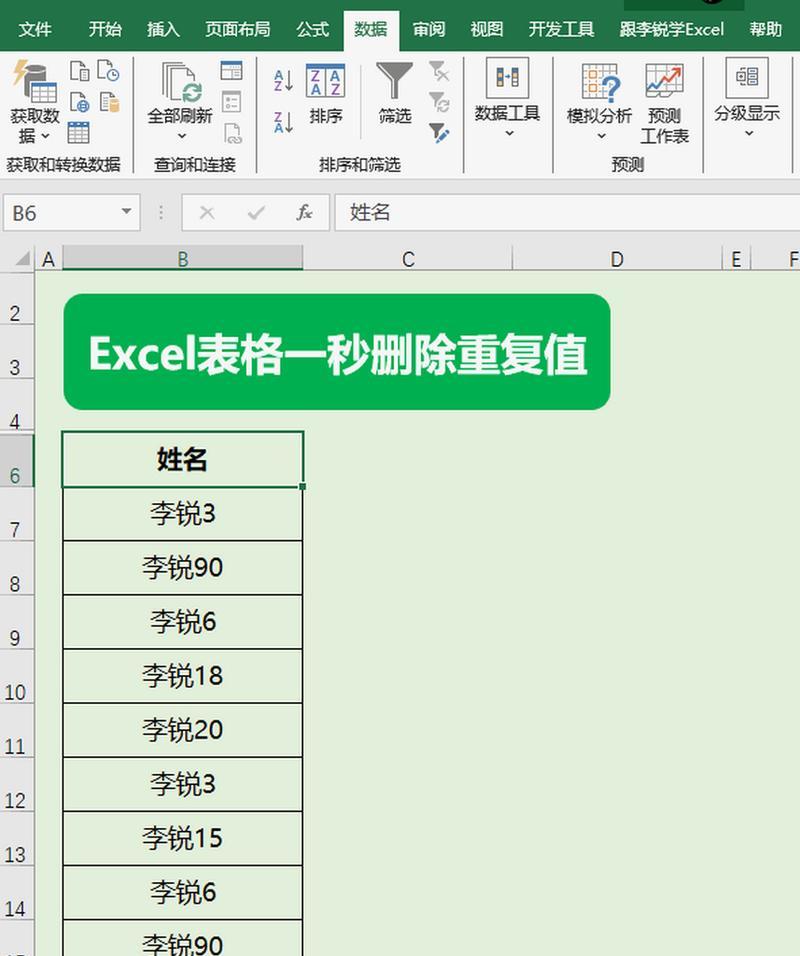Switch to the 视图 (View) tab
The image size is (800, 956).
point(487,29)
